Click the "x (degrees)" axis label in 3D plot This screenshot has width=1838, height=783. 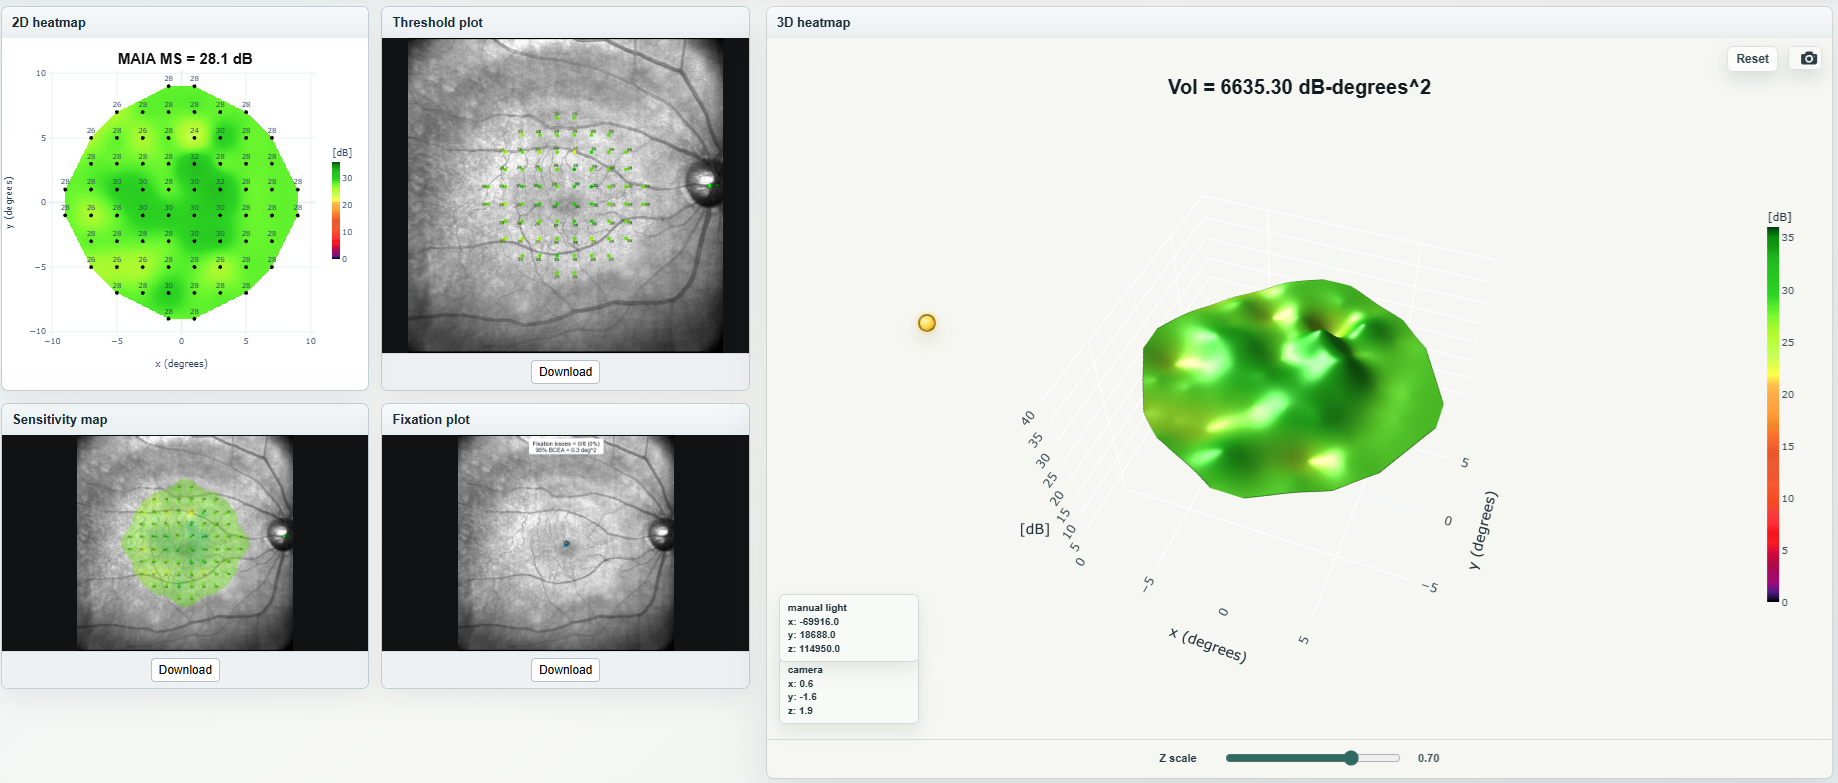tap(1208, 646)
